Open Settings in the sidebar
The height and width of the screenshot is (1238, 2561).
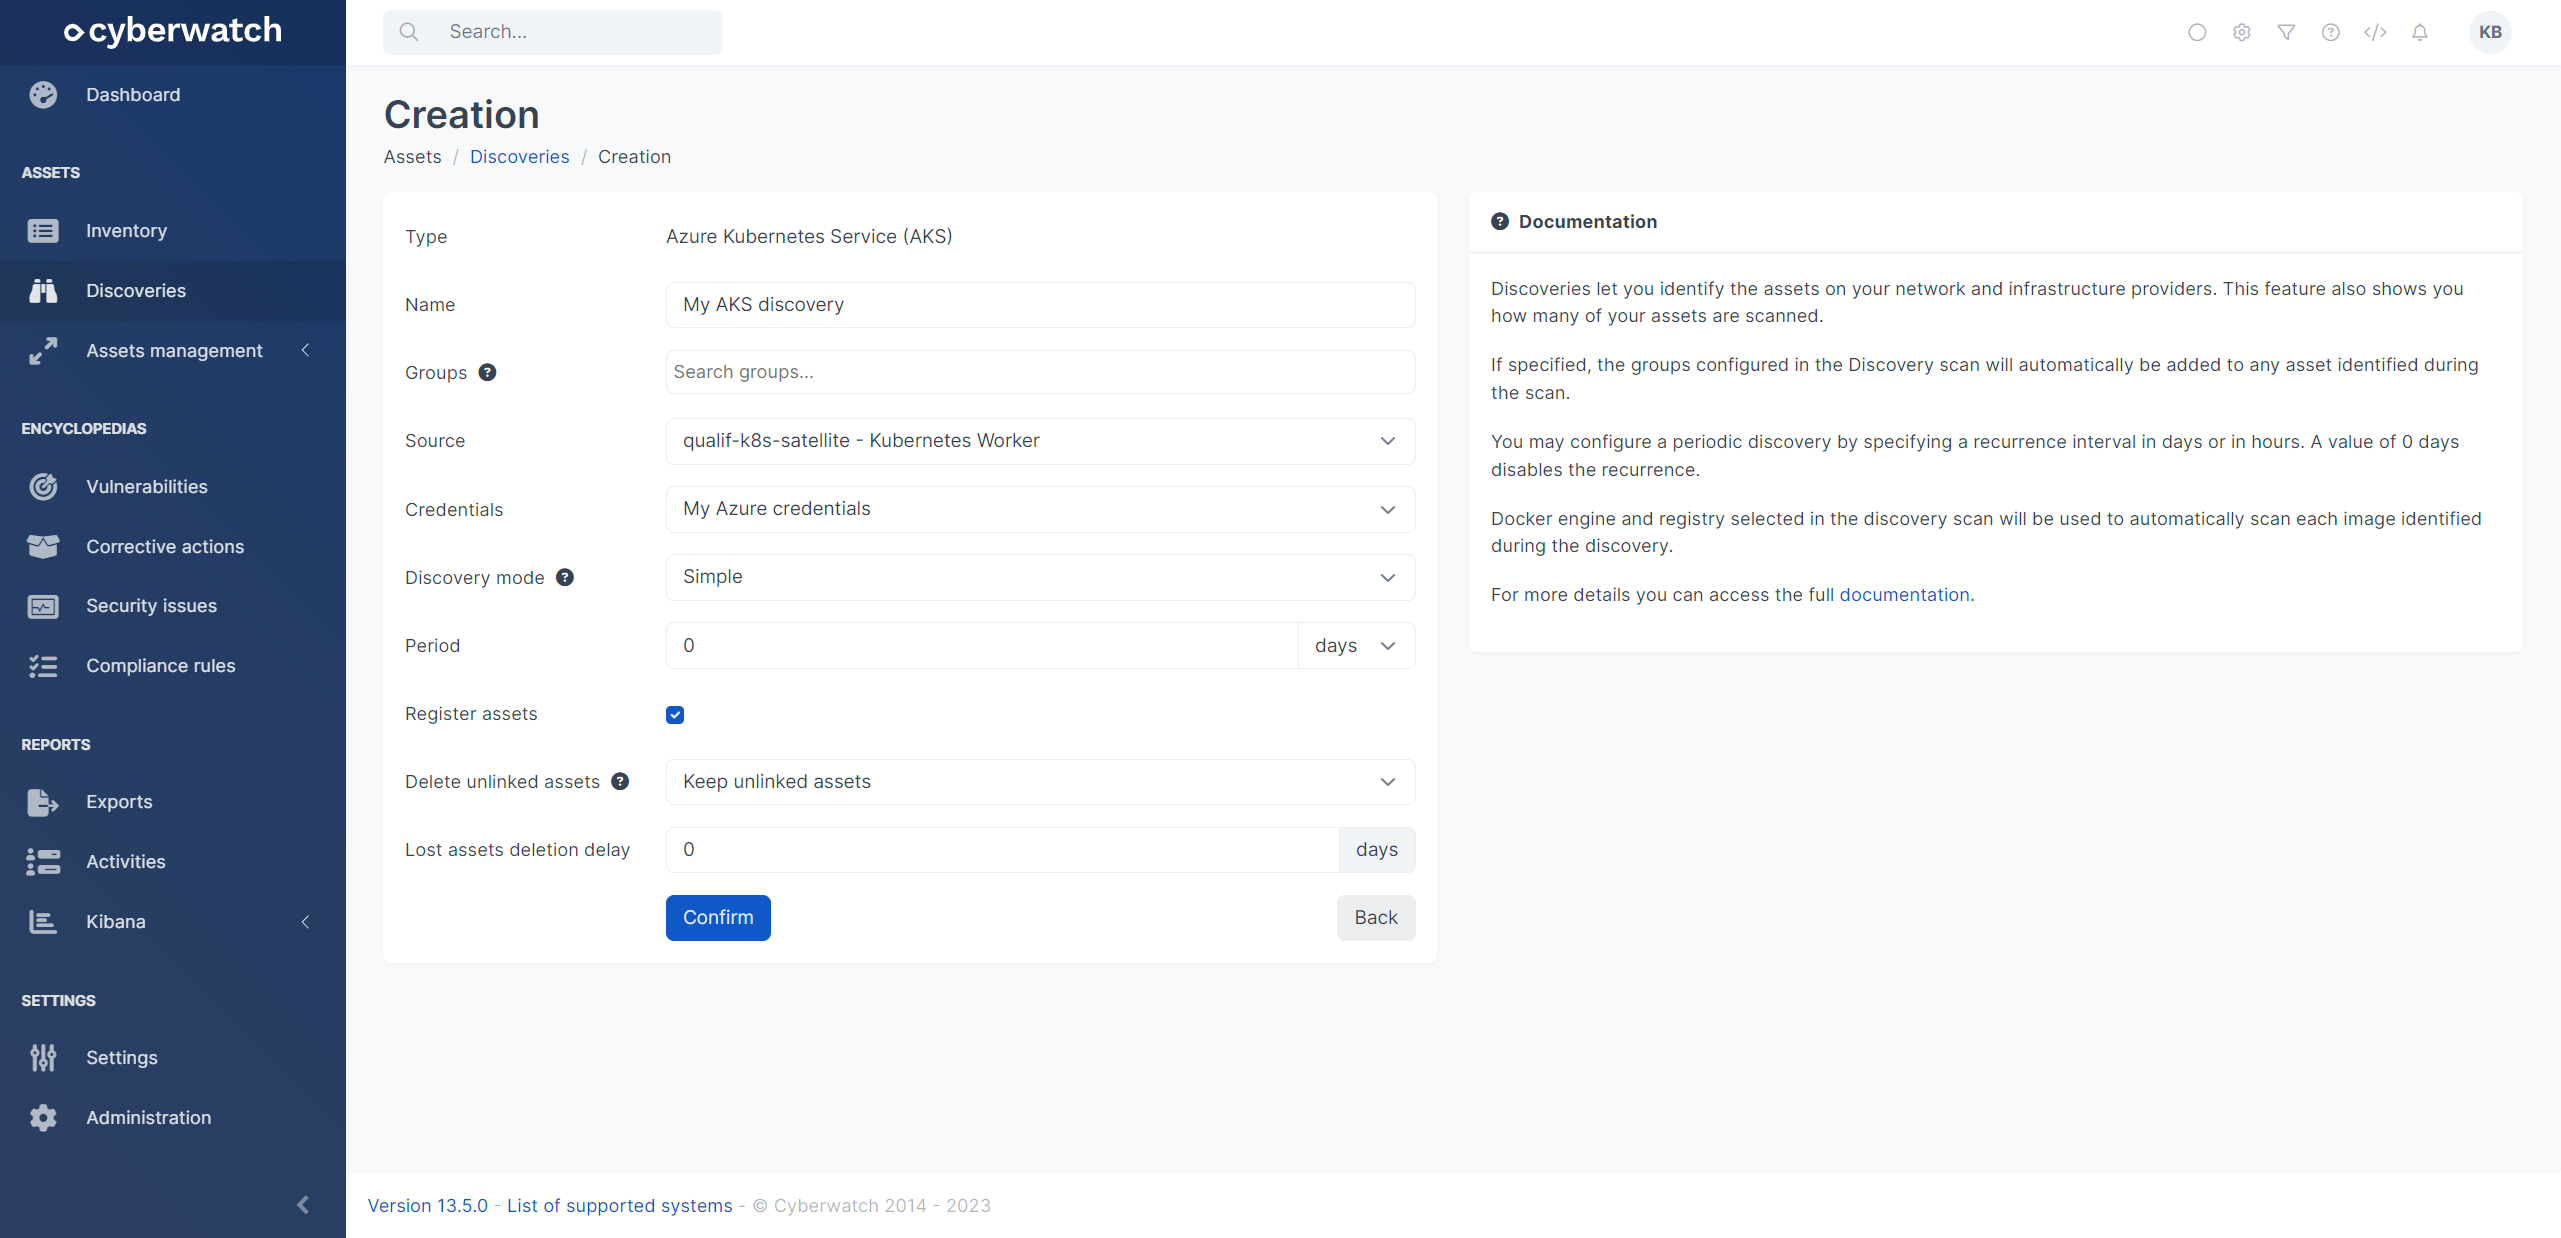point(173,1058)
